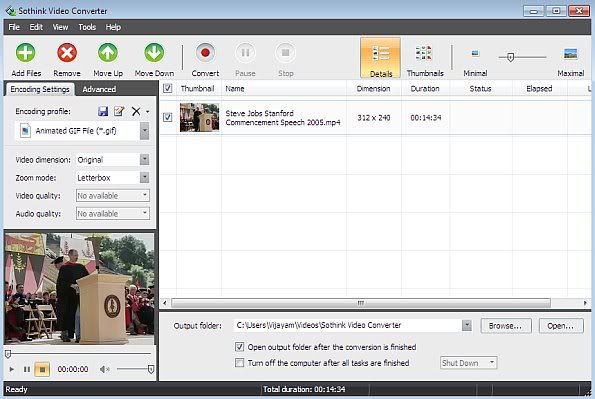Click the 'Total duration: 00:14:34' status text
This screenshot has width=595, height=399.
click(x=304, y=389)
